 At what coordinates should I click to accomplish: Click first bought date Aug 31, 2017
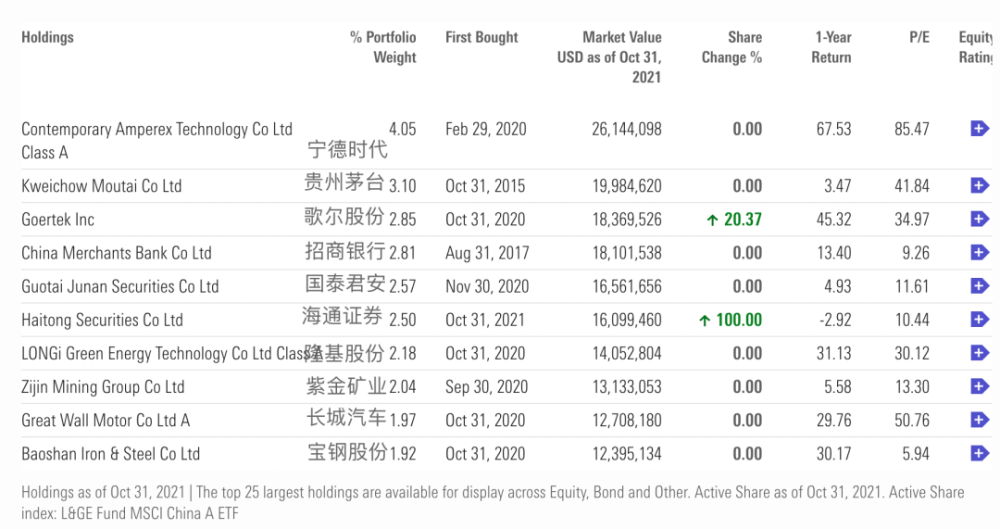(x=487, y=253)
